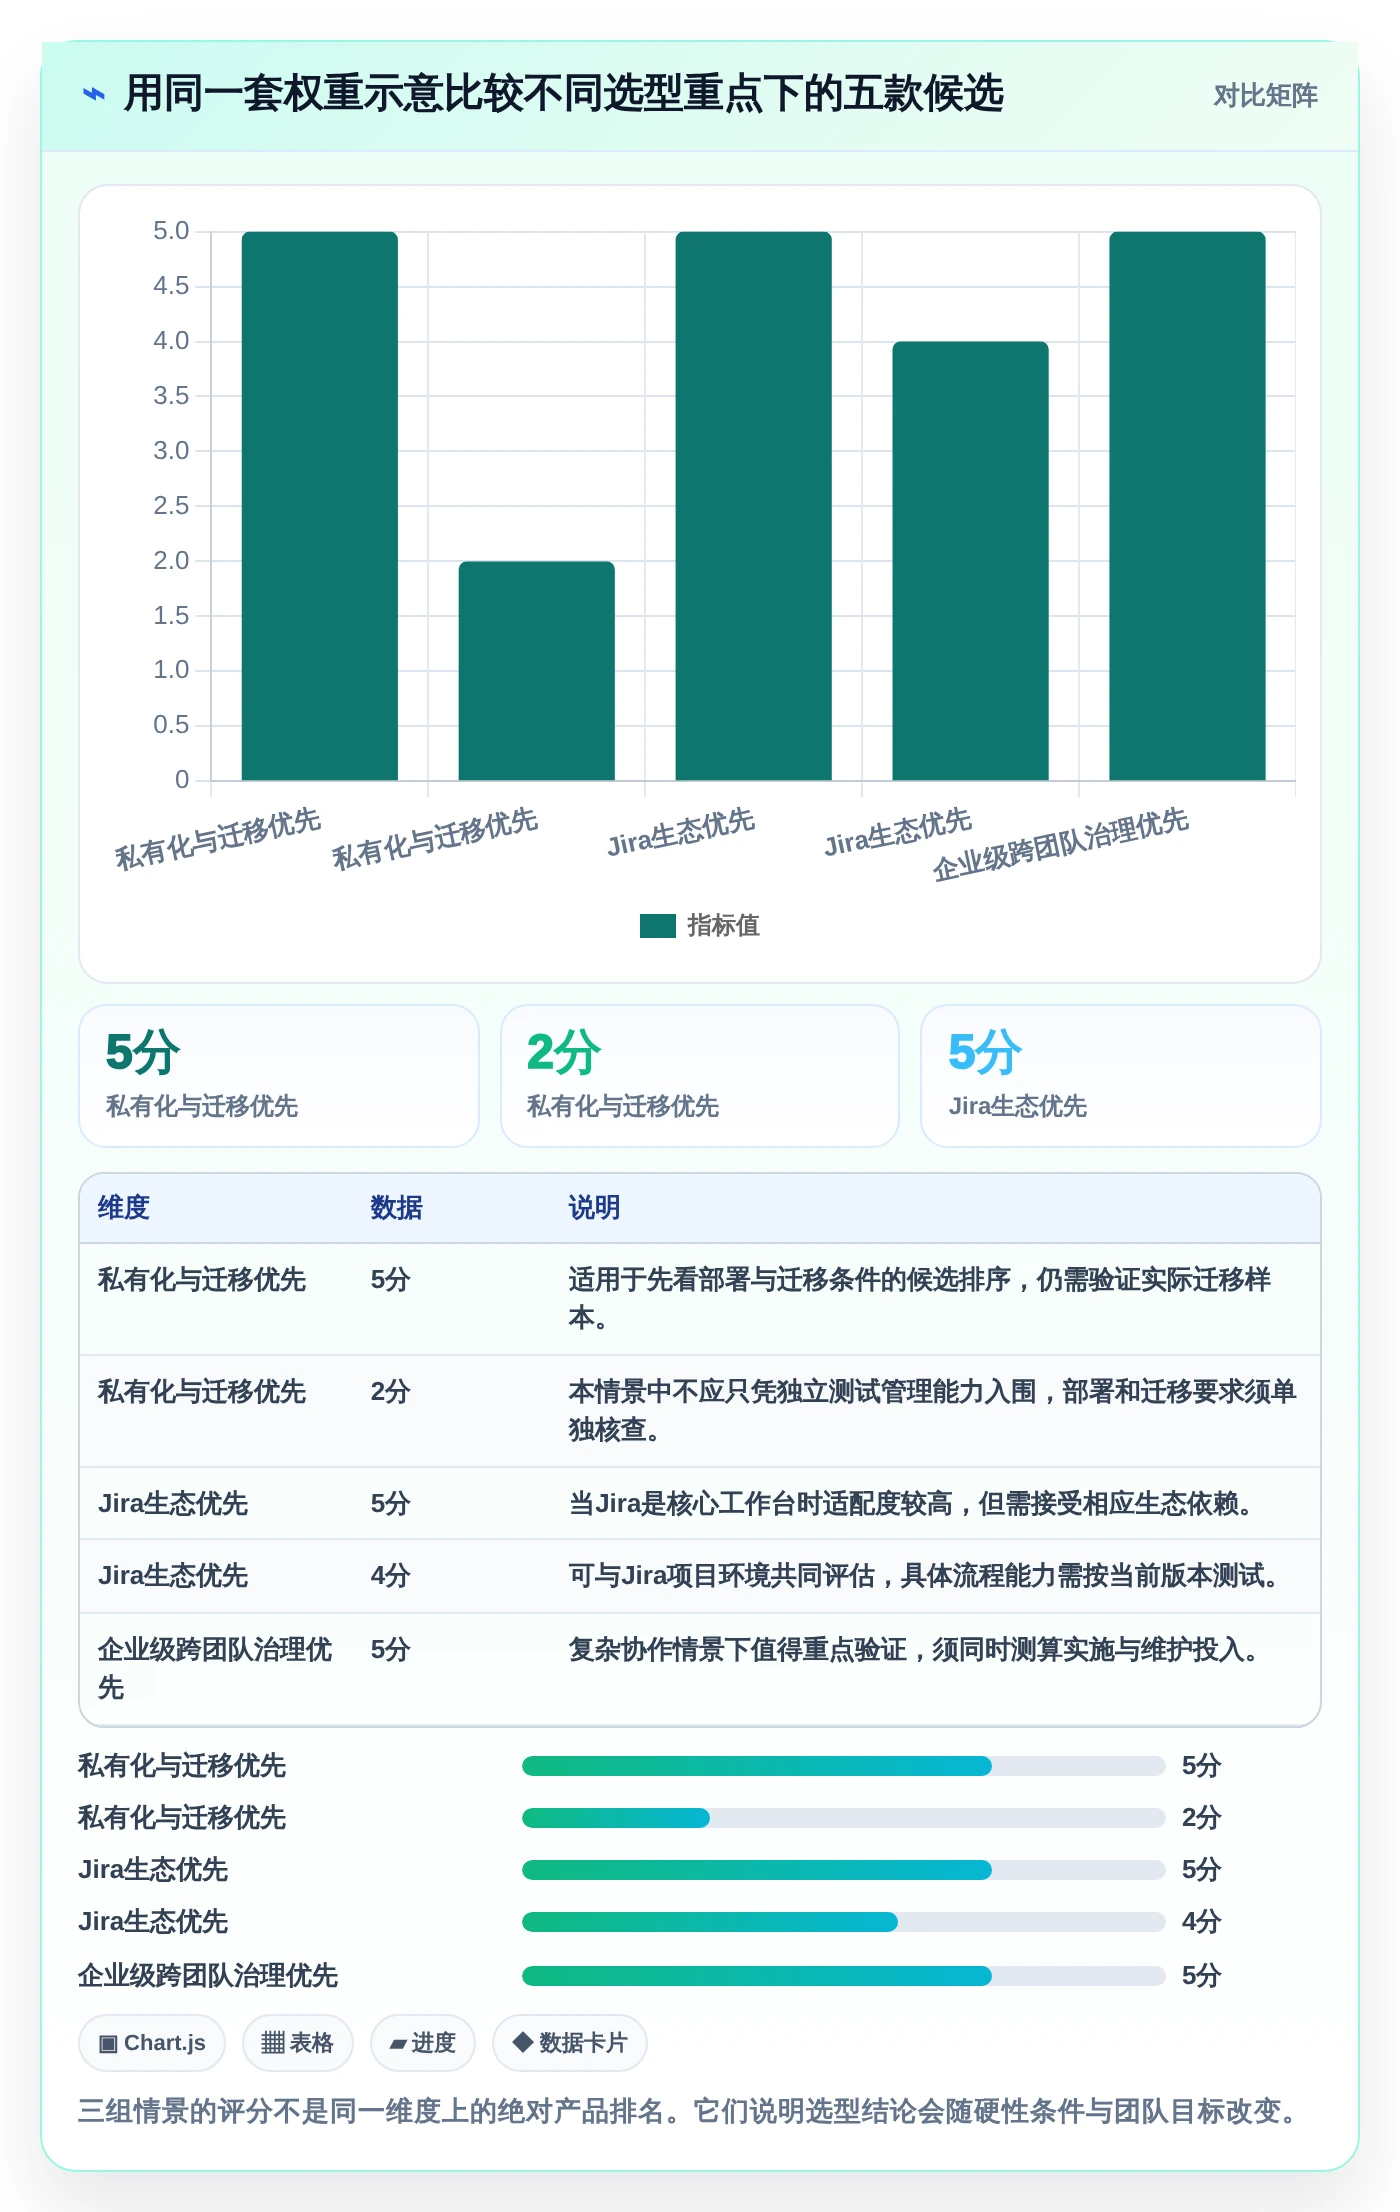Click description starting 本情景中不应只凭独立测试
The width and height of the screenshot is (1400, 2212).
pyautogui.click(x=932, y=1411)
